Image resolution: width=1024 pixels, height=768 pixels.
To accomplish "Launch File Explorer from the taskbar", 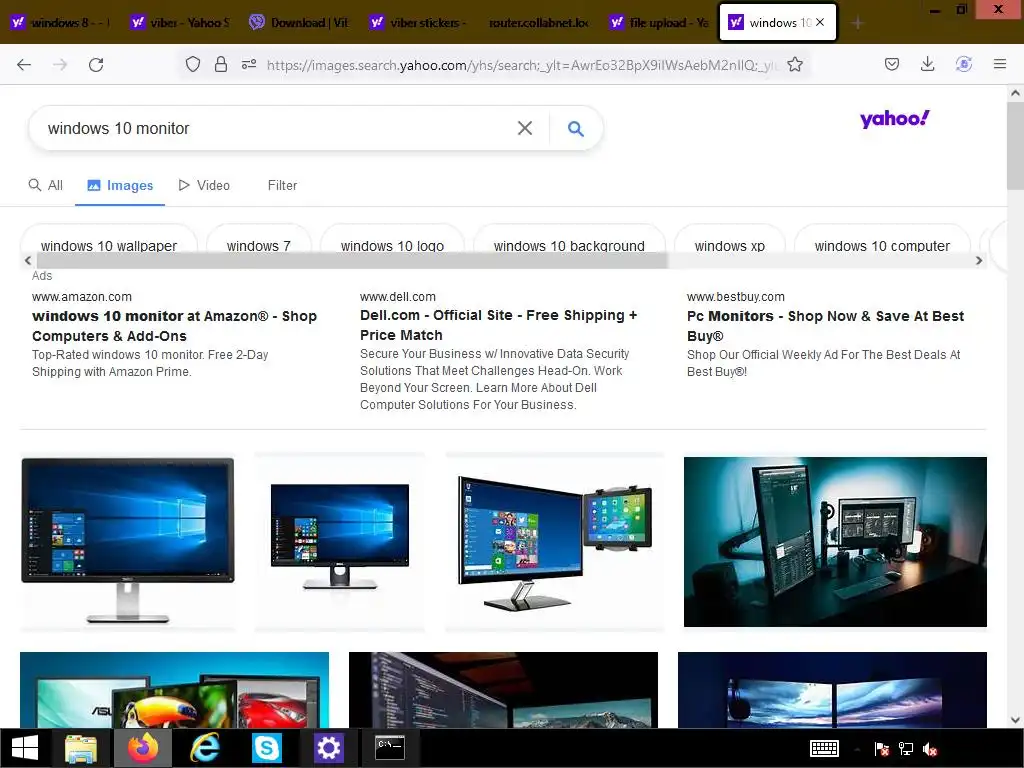I will (x=81, y=748).
